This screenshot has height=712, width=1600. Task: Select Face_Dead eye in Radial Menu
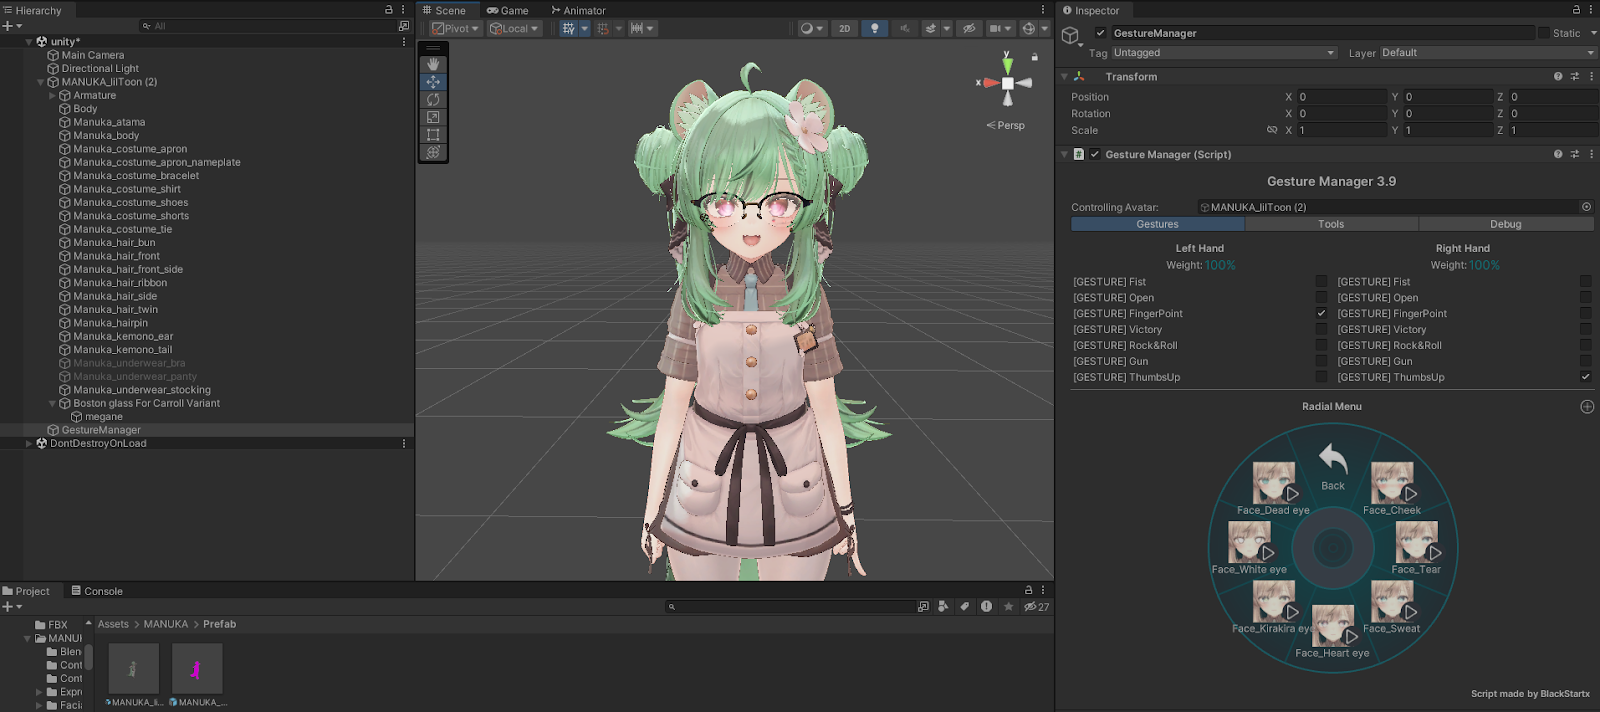pyautogui.click(x=1273, y=488)
